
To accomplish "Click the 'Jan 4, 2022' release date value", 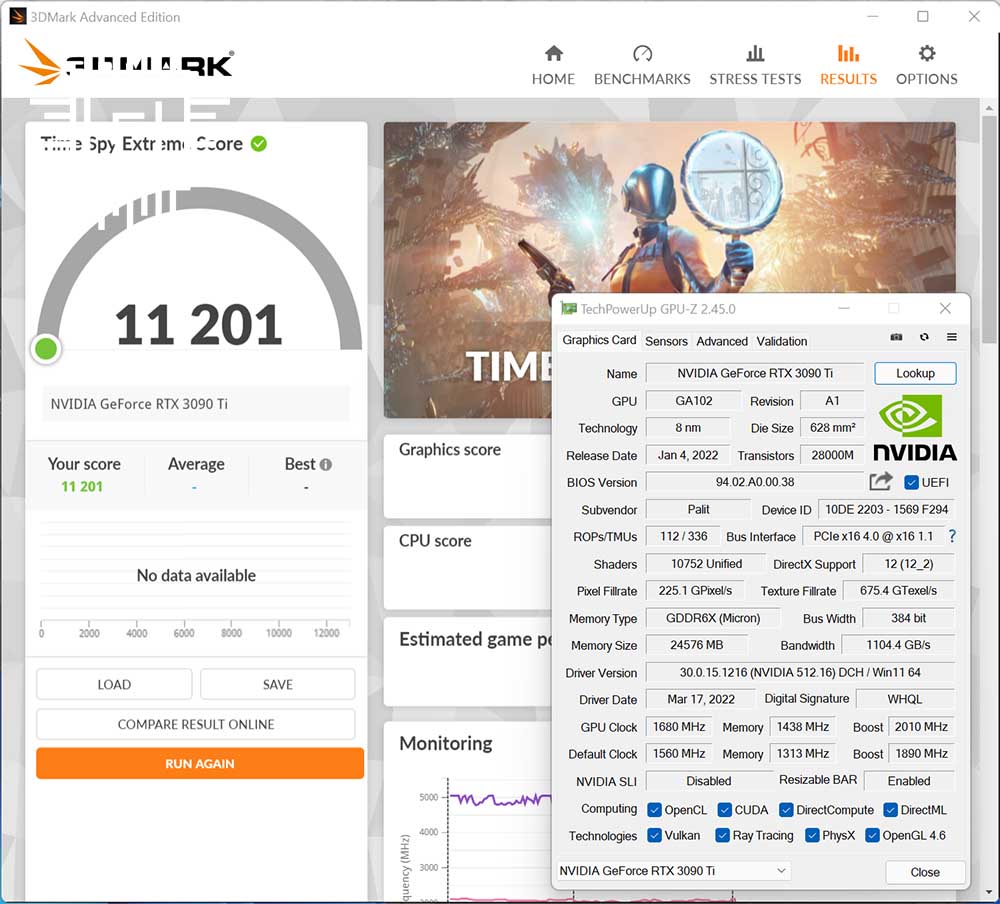I will (x=688, y=455).
